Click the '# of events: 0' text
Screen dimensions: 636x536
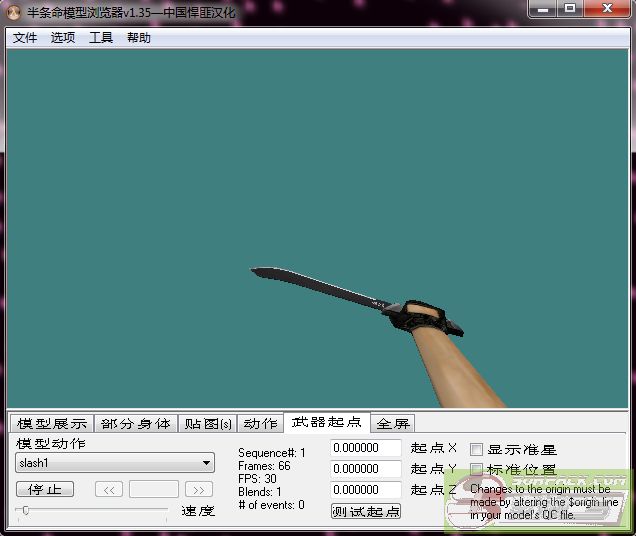pos(271,505)
